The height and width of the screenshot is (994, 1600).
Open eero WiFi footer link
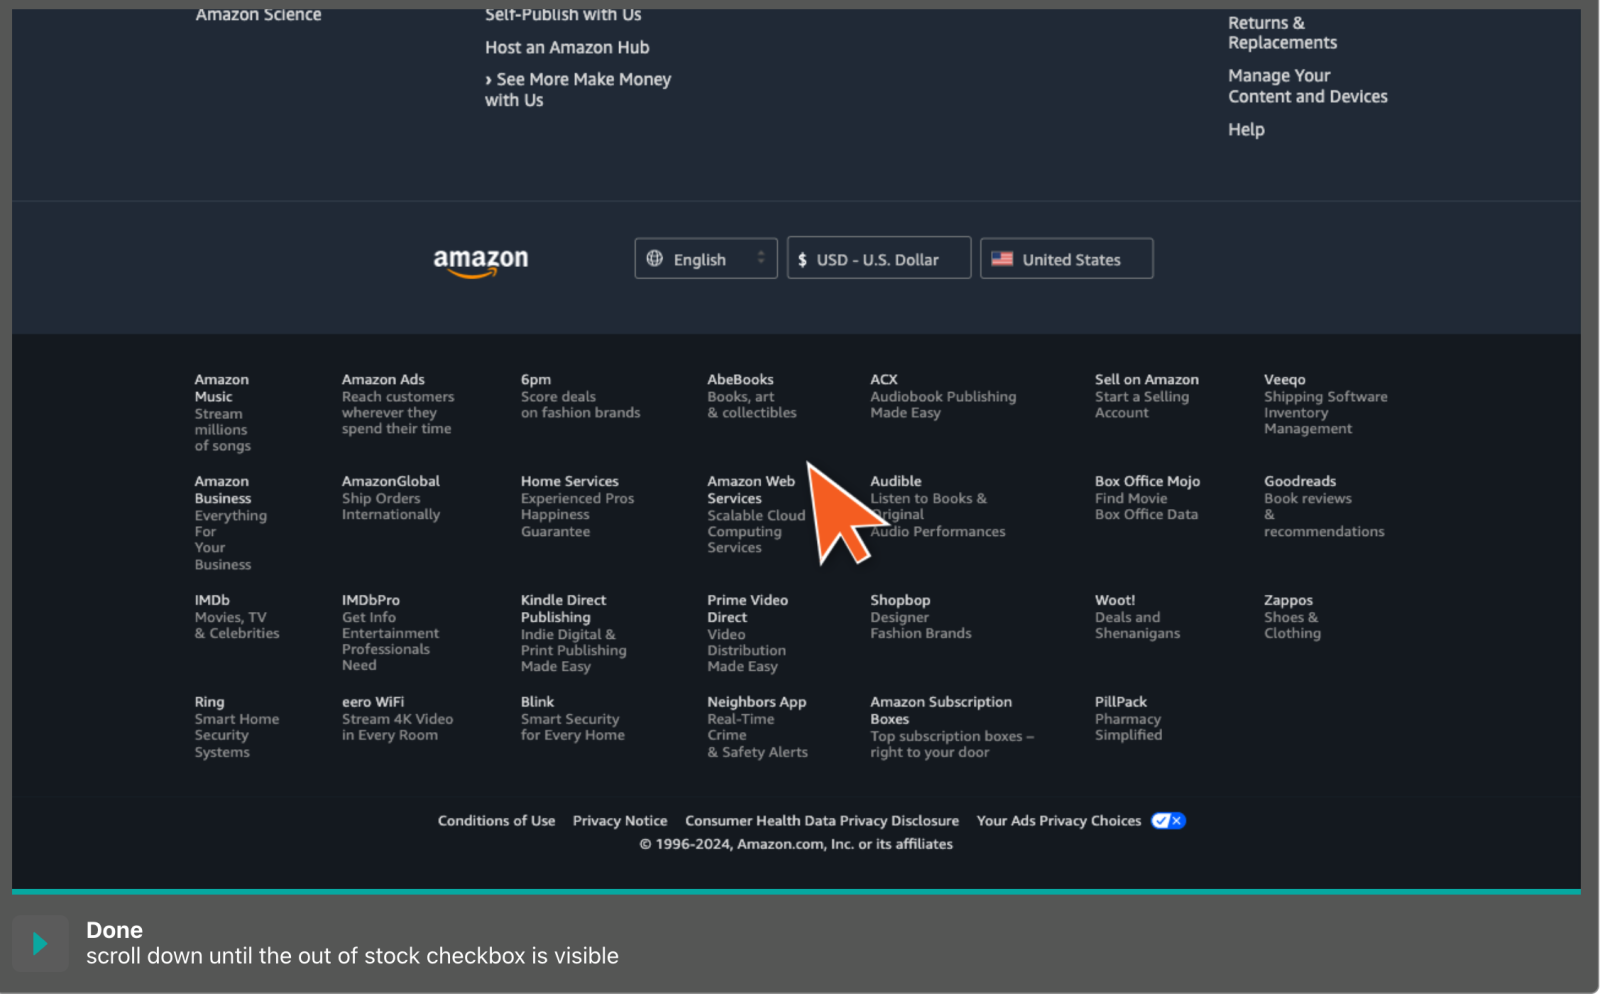pos(397,719)
